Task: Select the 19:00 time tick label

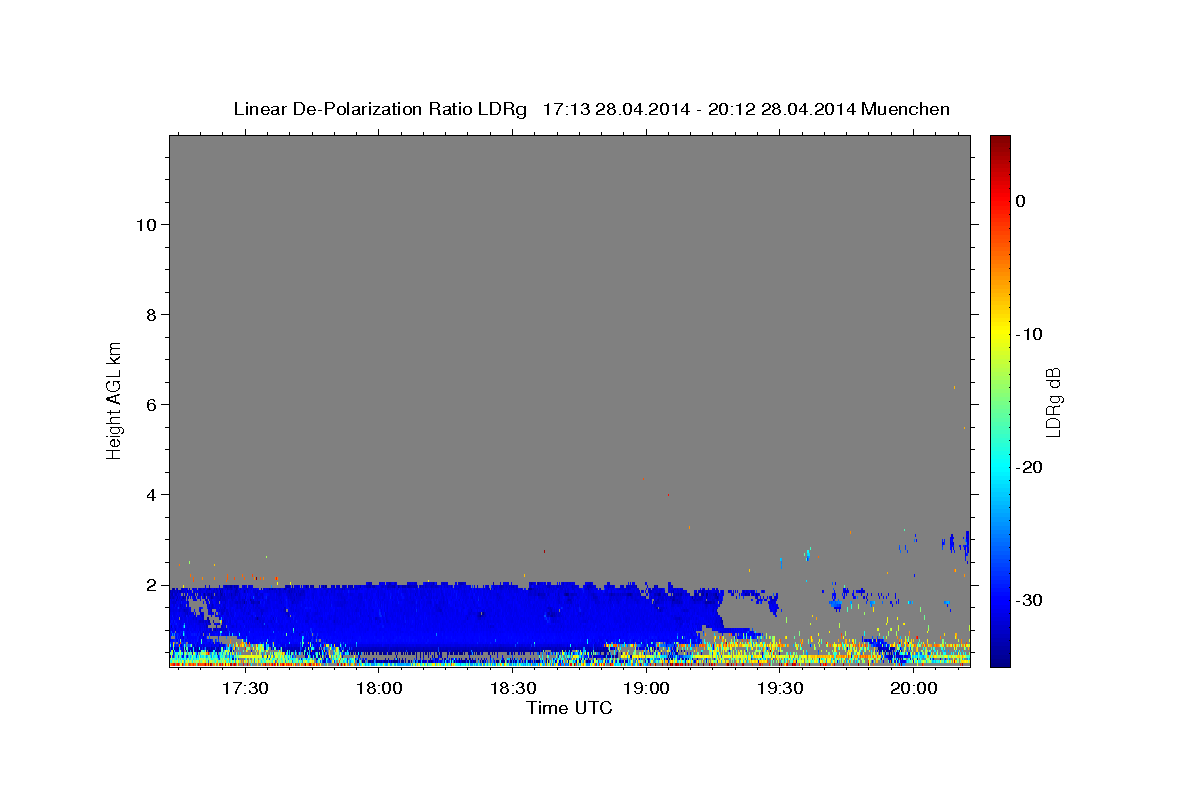Action: 646,688
